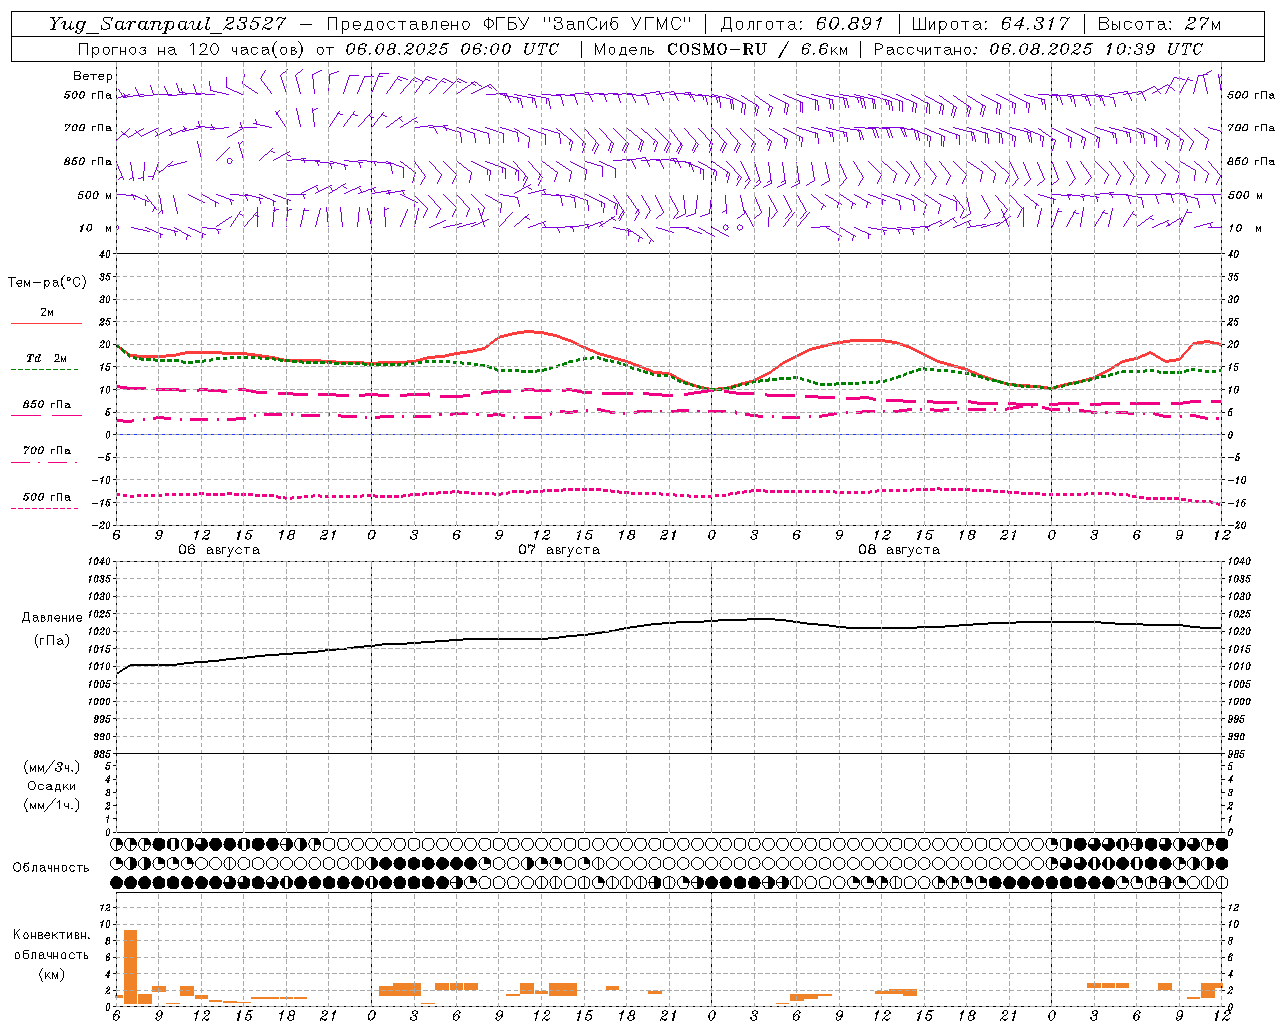Click the 700 гПа temperature legend label
The height and width of the screenshot is (1024, 1280).
(x=47, y=451)
